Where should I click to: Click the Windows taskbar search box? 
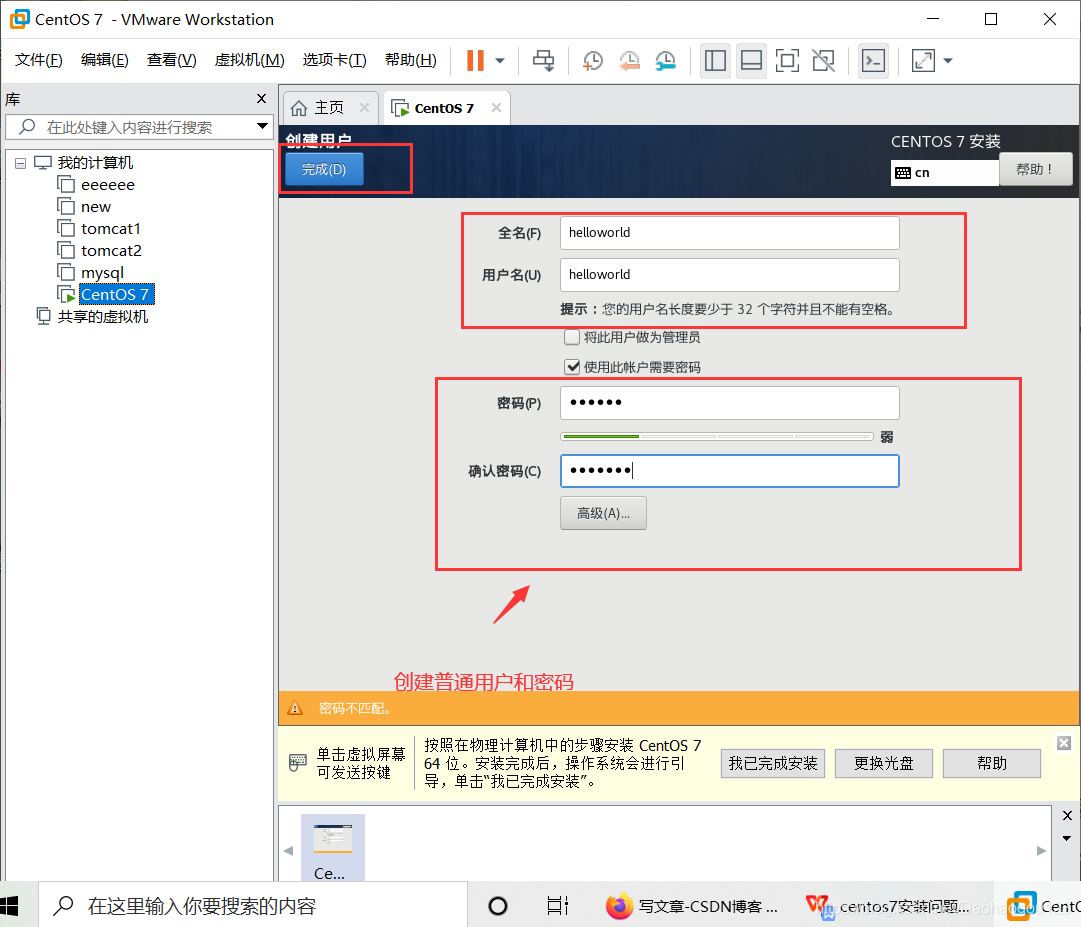(253, 906)
